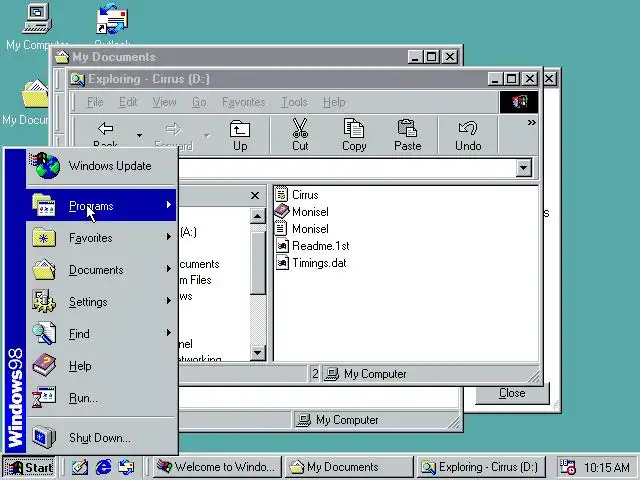The image size is (640, 480).
Task: Open the Back history dropdown arrow
Action: pyautogui.click(x=139, y=135)
